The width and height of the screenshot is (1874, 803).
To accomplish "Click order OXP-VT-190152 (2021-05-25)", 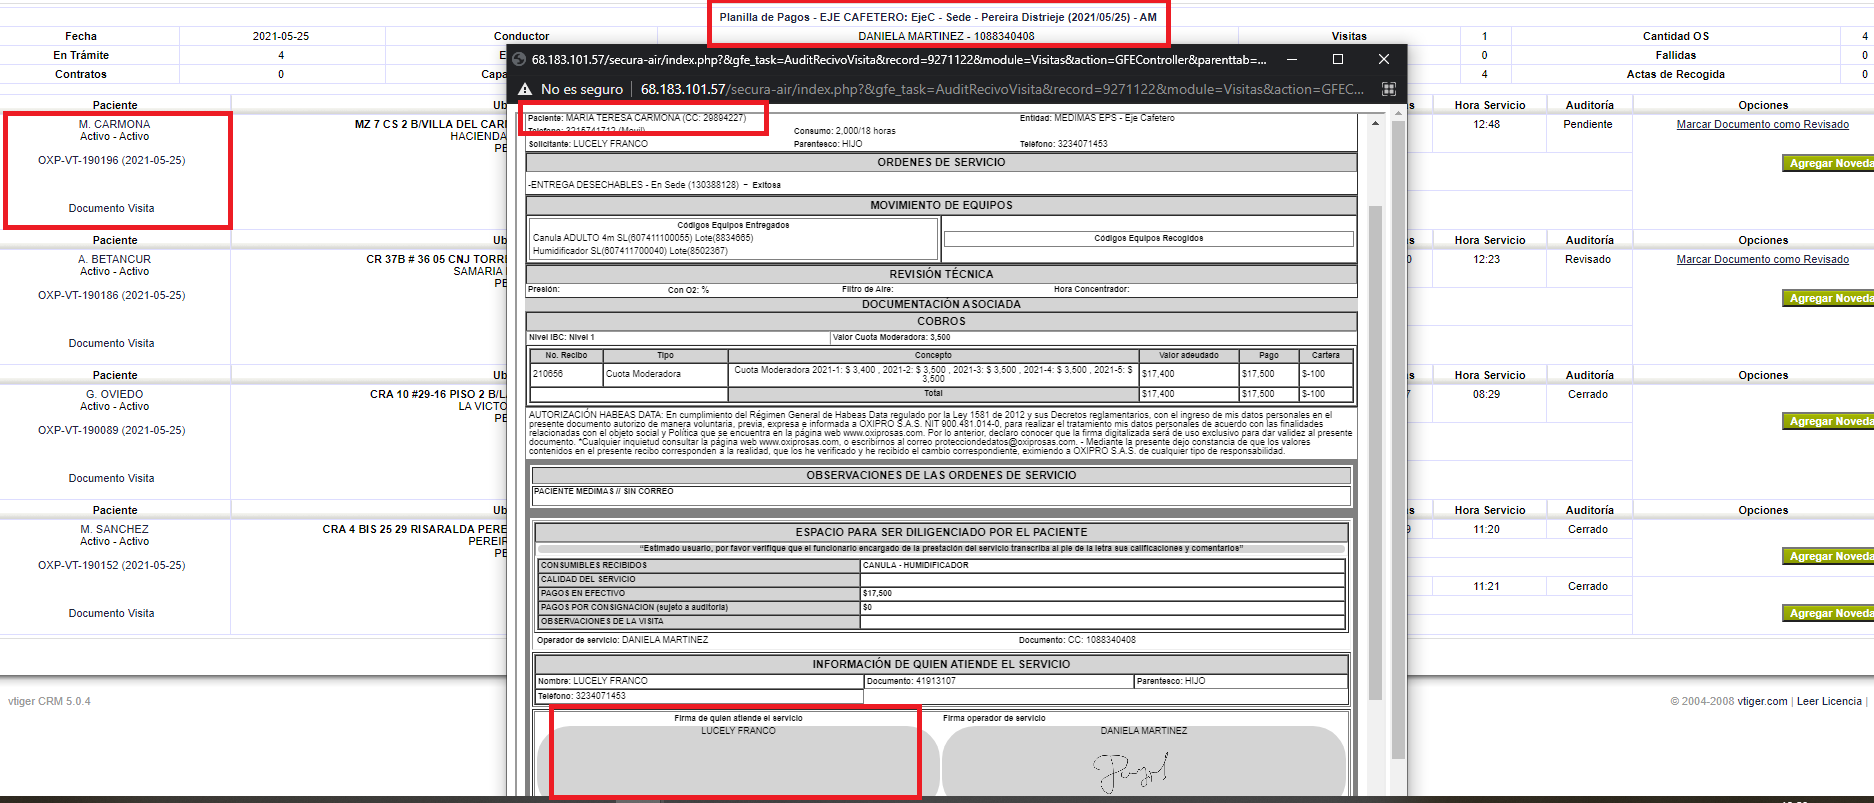I will click(x=111, y=565).
